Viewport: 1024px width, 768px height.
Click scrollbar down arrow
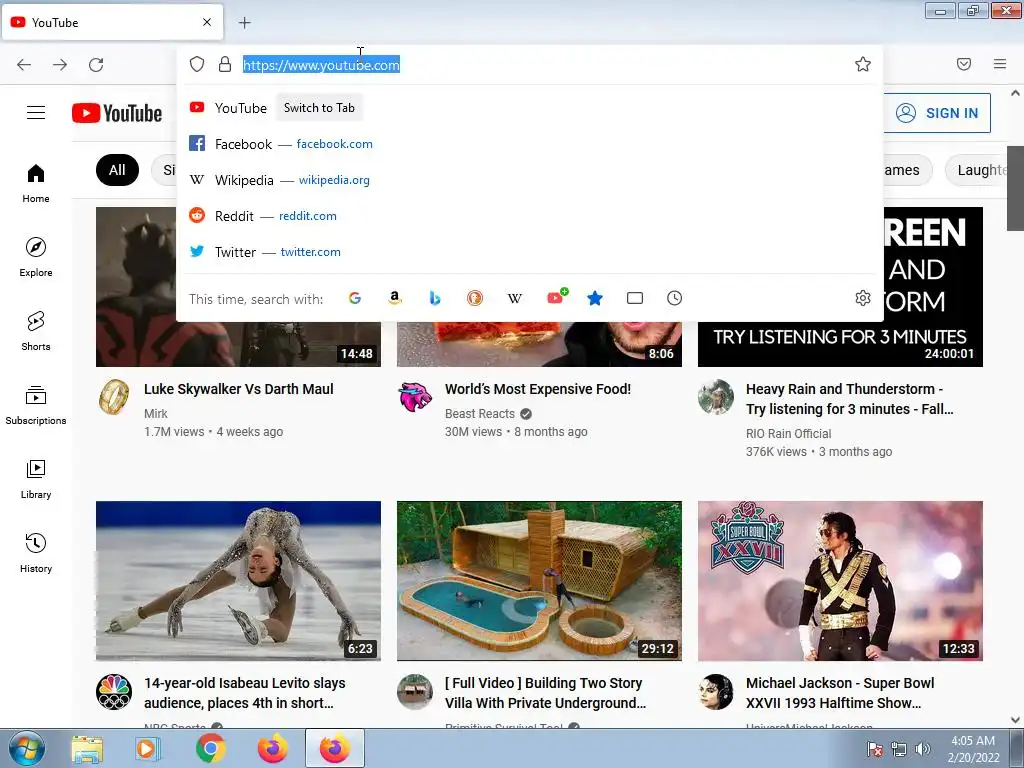pos(1015,720)
